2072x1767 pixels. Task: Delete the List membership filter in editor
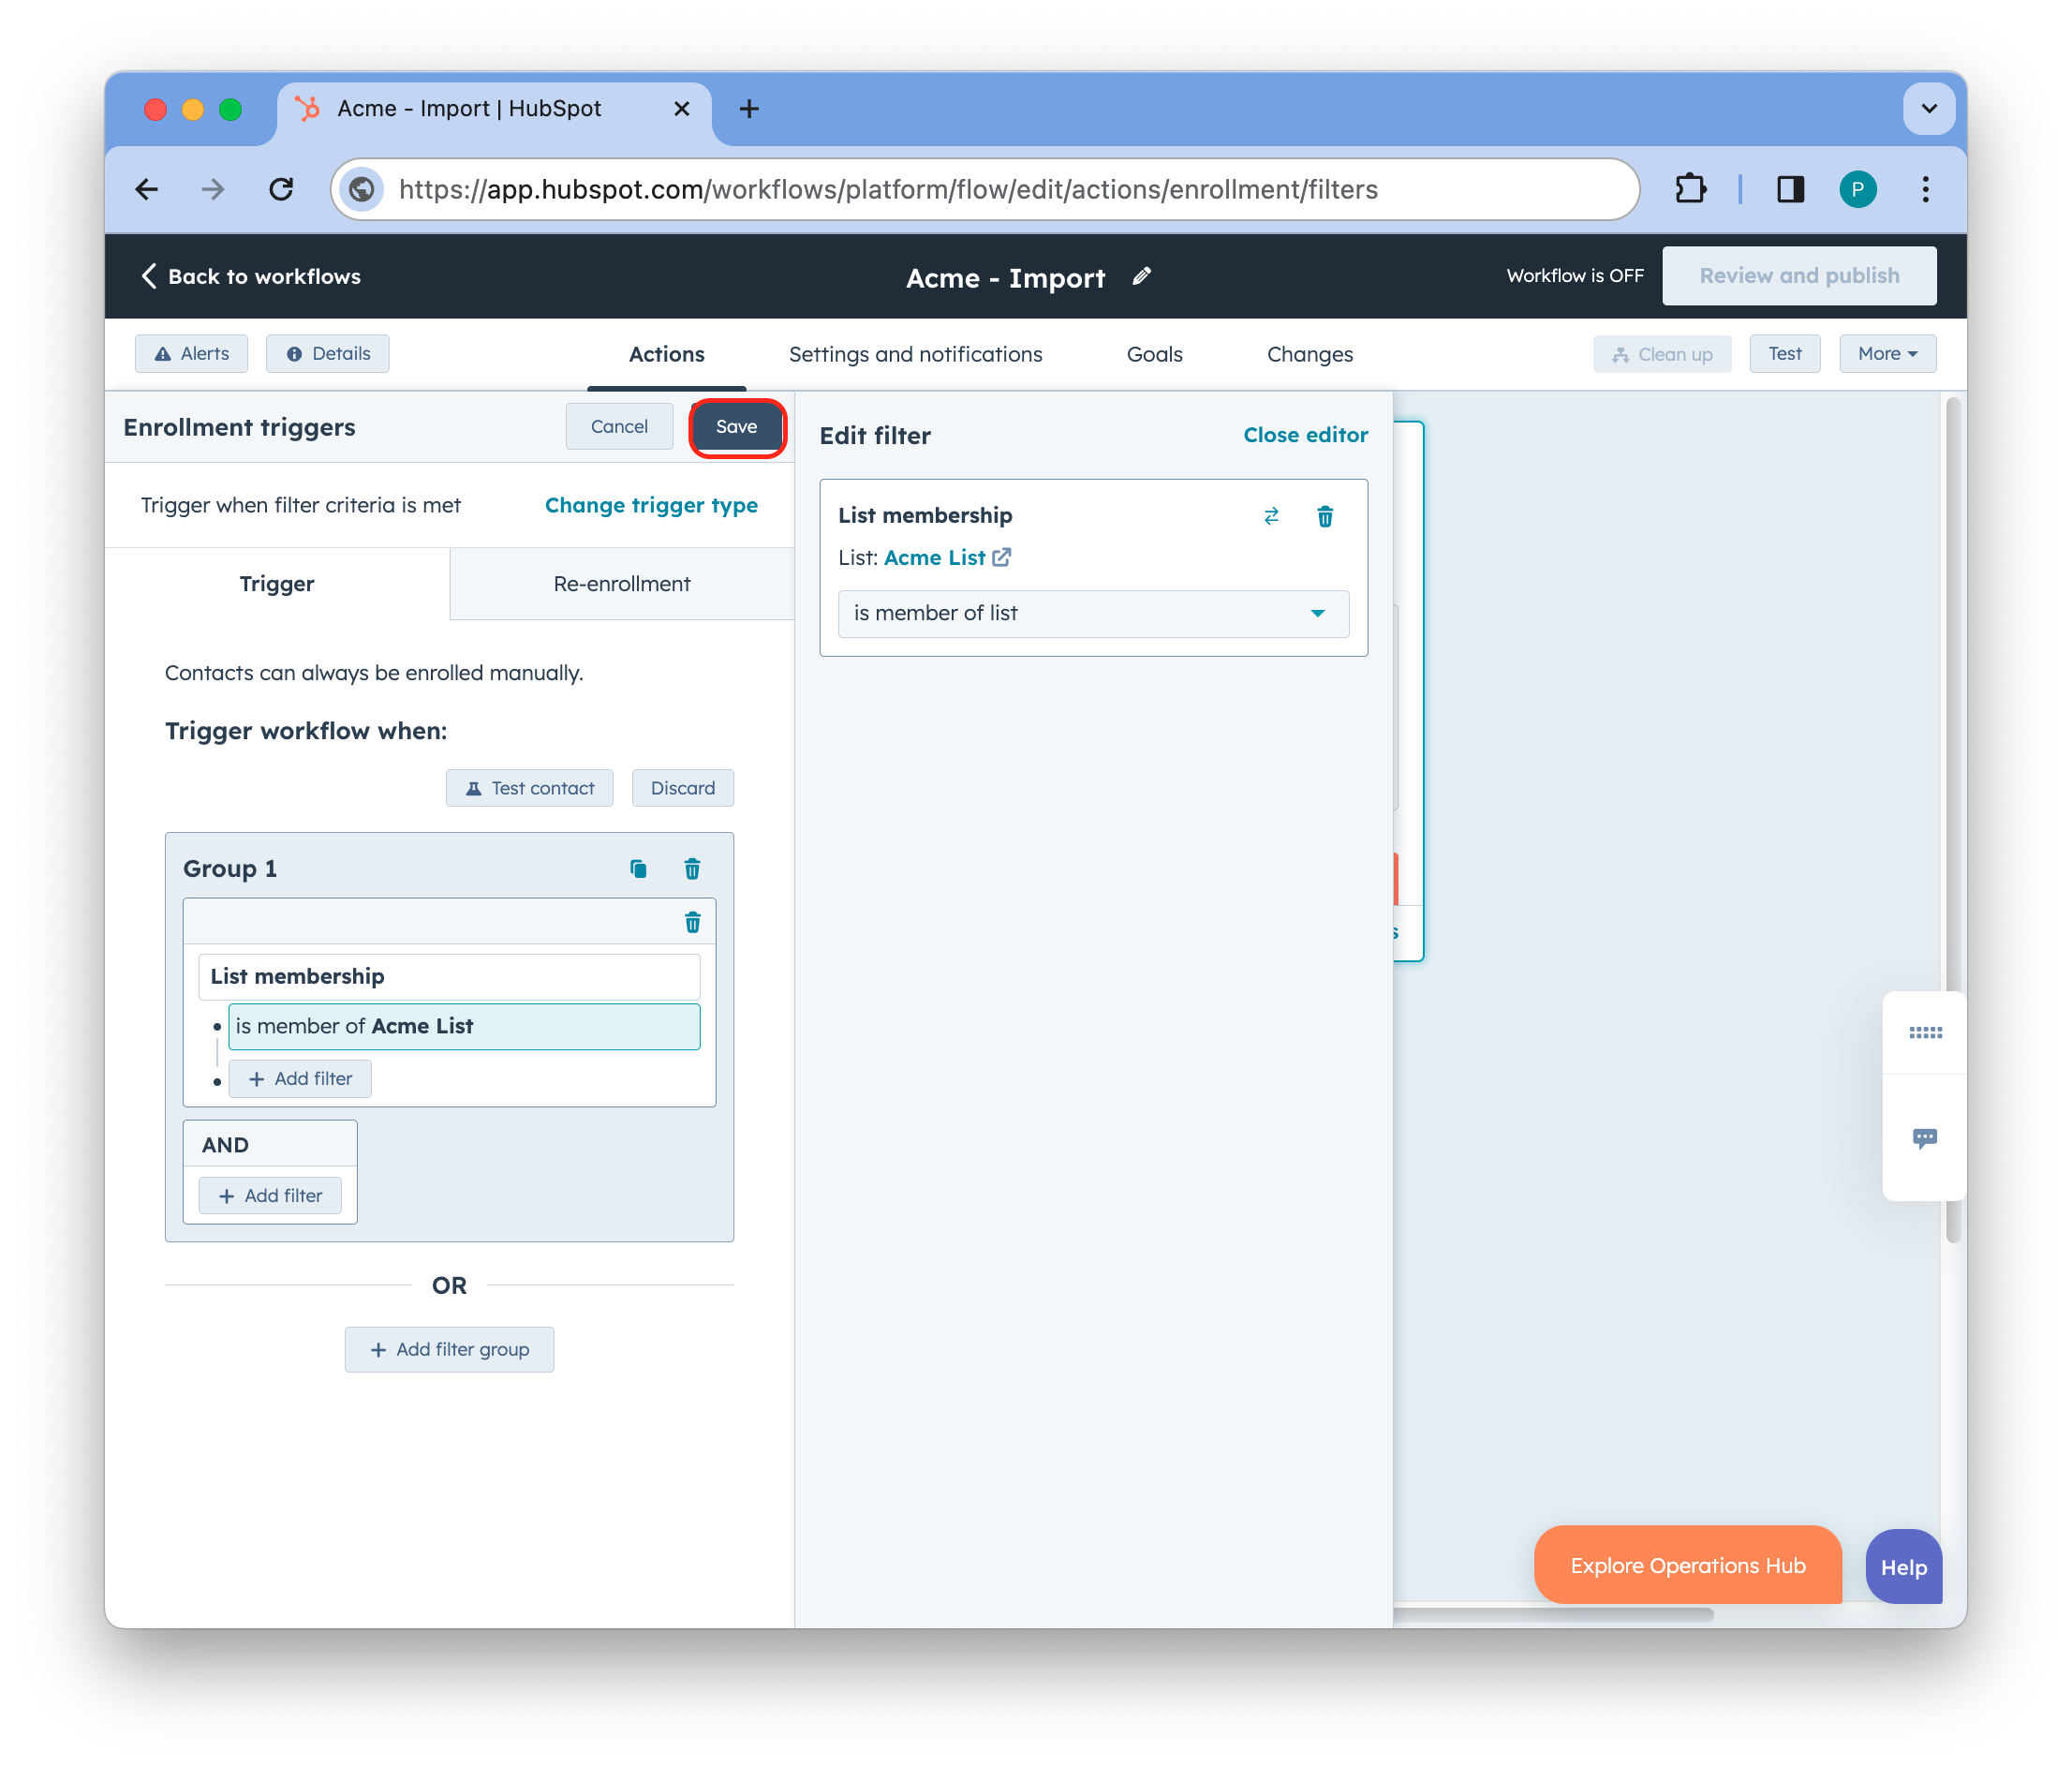1325,516
